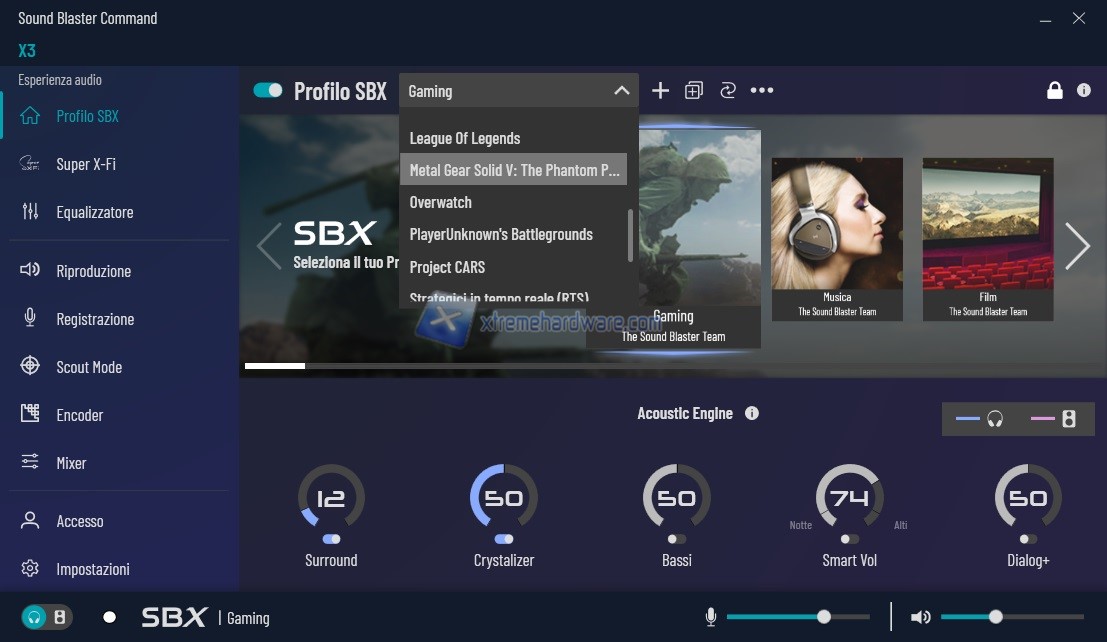Toggle the Surround effect switch
This screenshot has height=642, width=1107.
tap(331, 539)
